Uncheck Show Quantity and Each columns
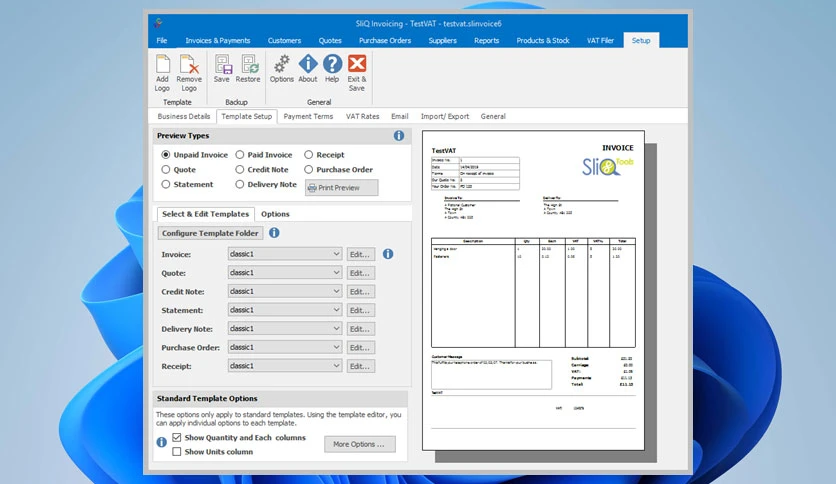Image resolution: width=836 pixels, height=484 pixels. [x=177, y=438]
